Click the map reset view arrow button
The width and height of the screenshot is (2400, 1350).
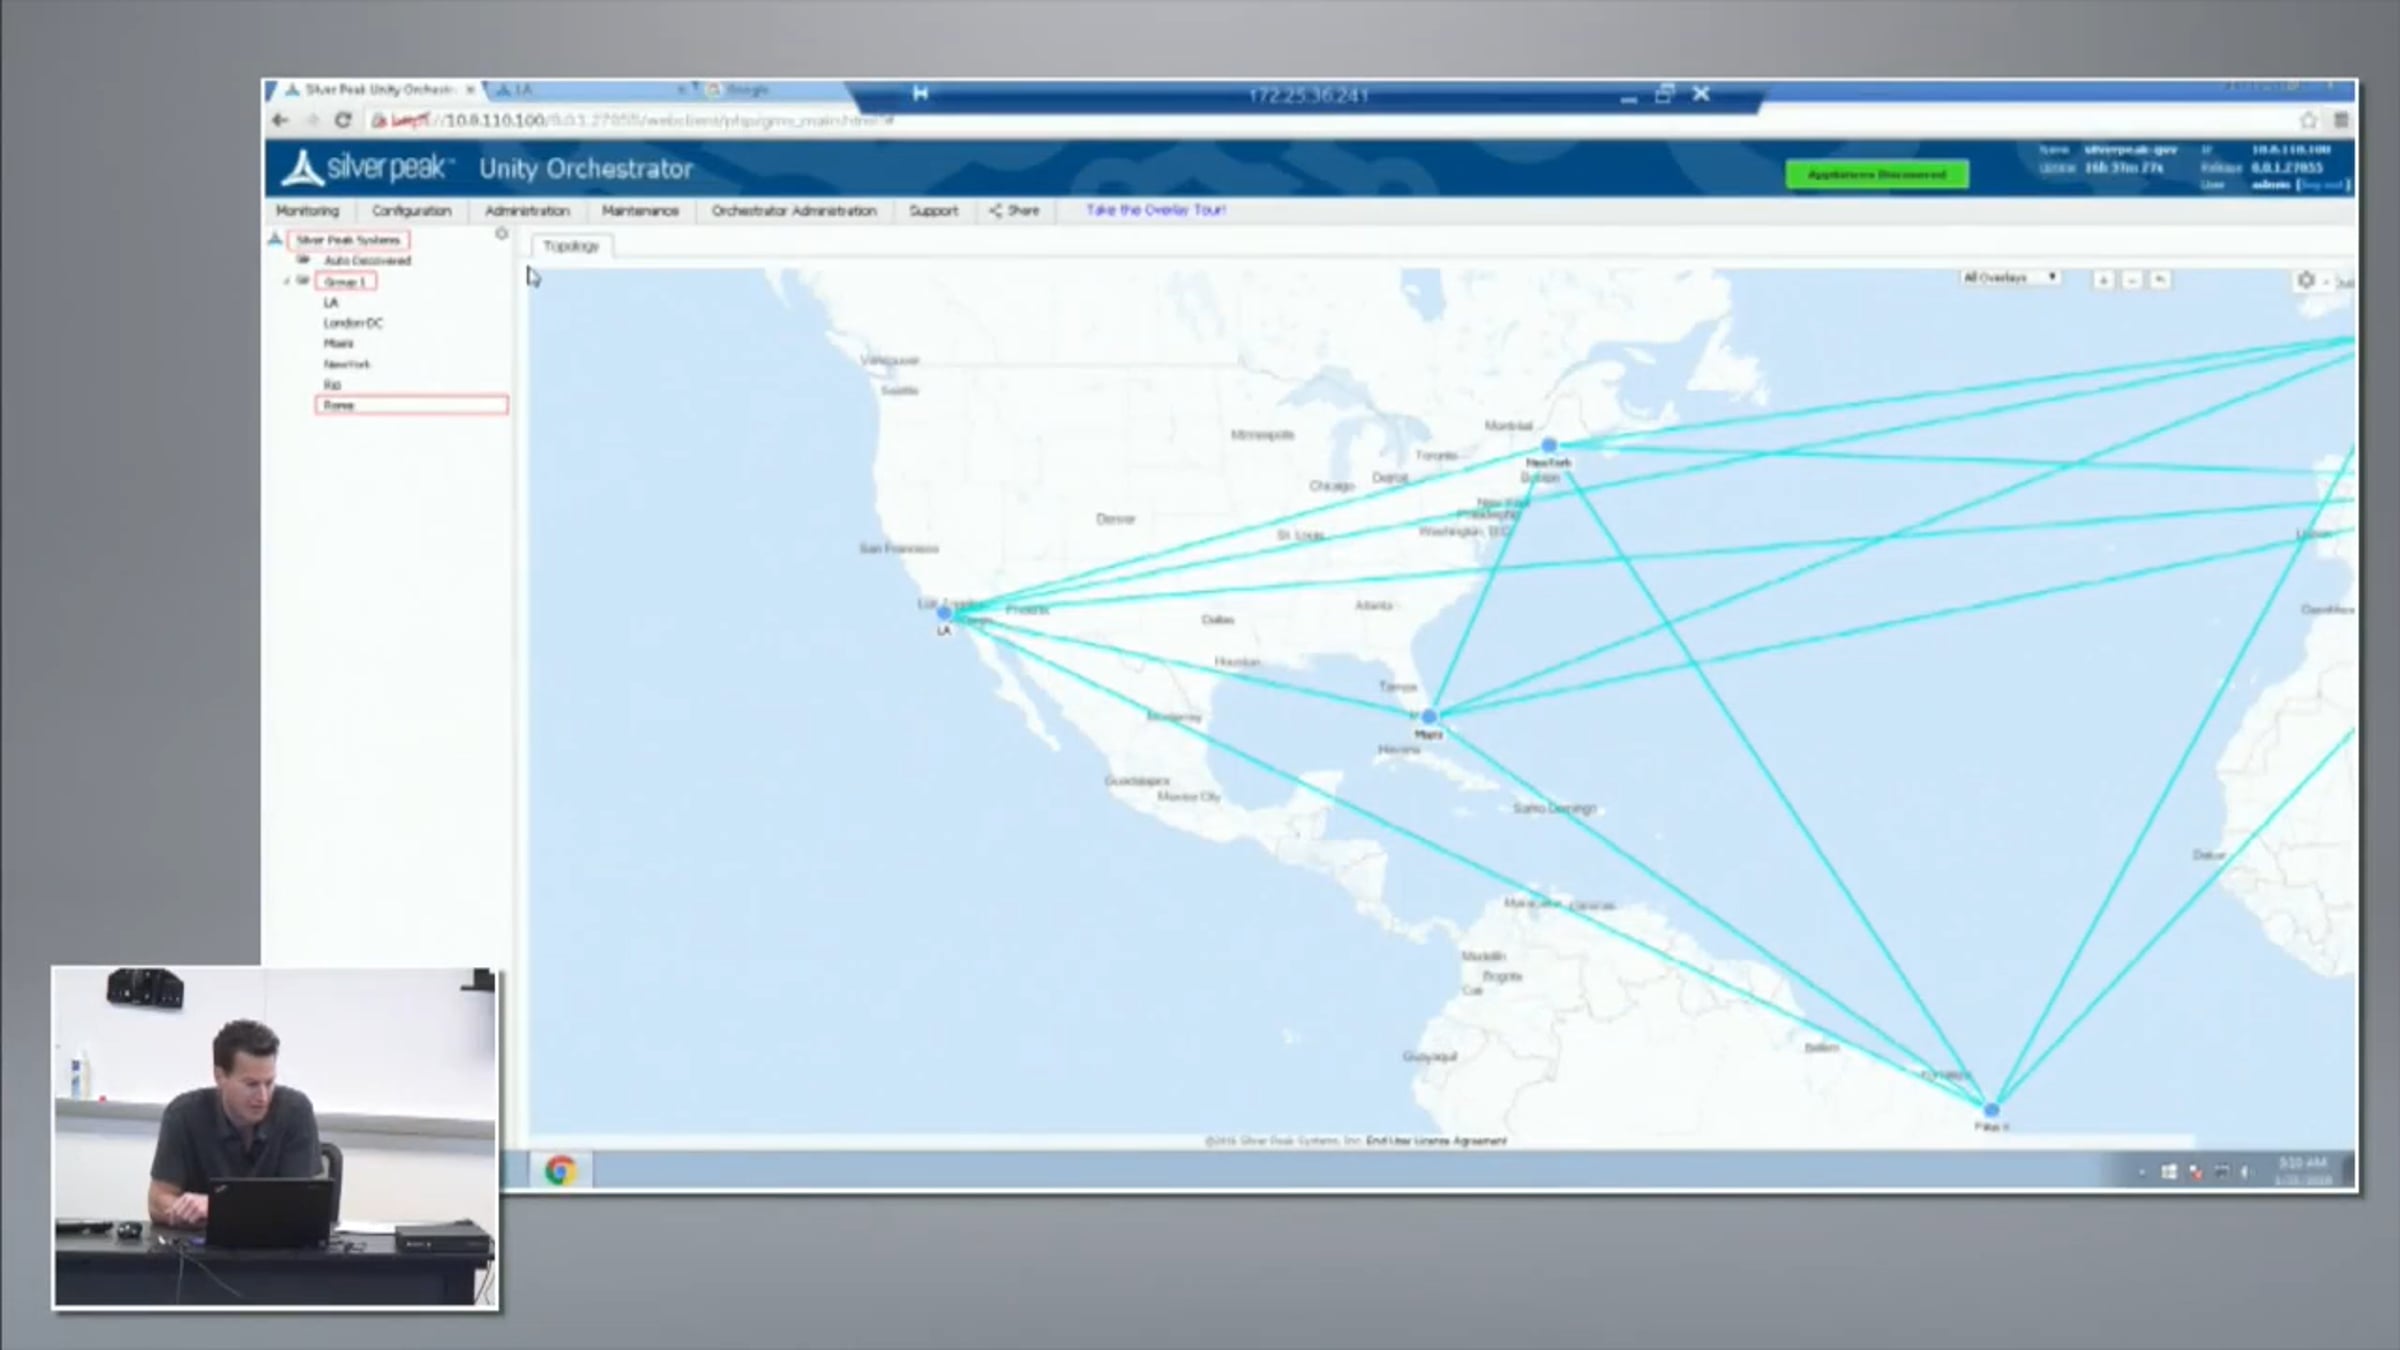(2160, 281)
